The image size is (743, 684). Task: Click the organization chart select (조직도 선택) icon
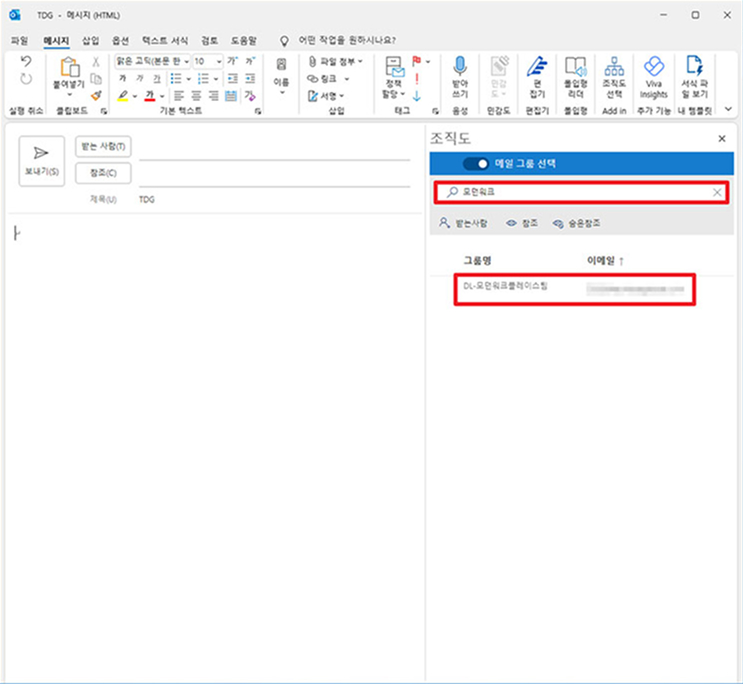[x=614, y=66]
